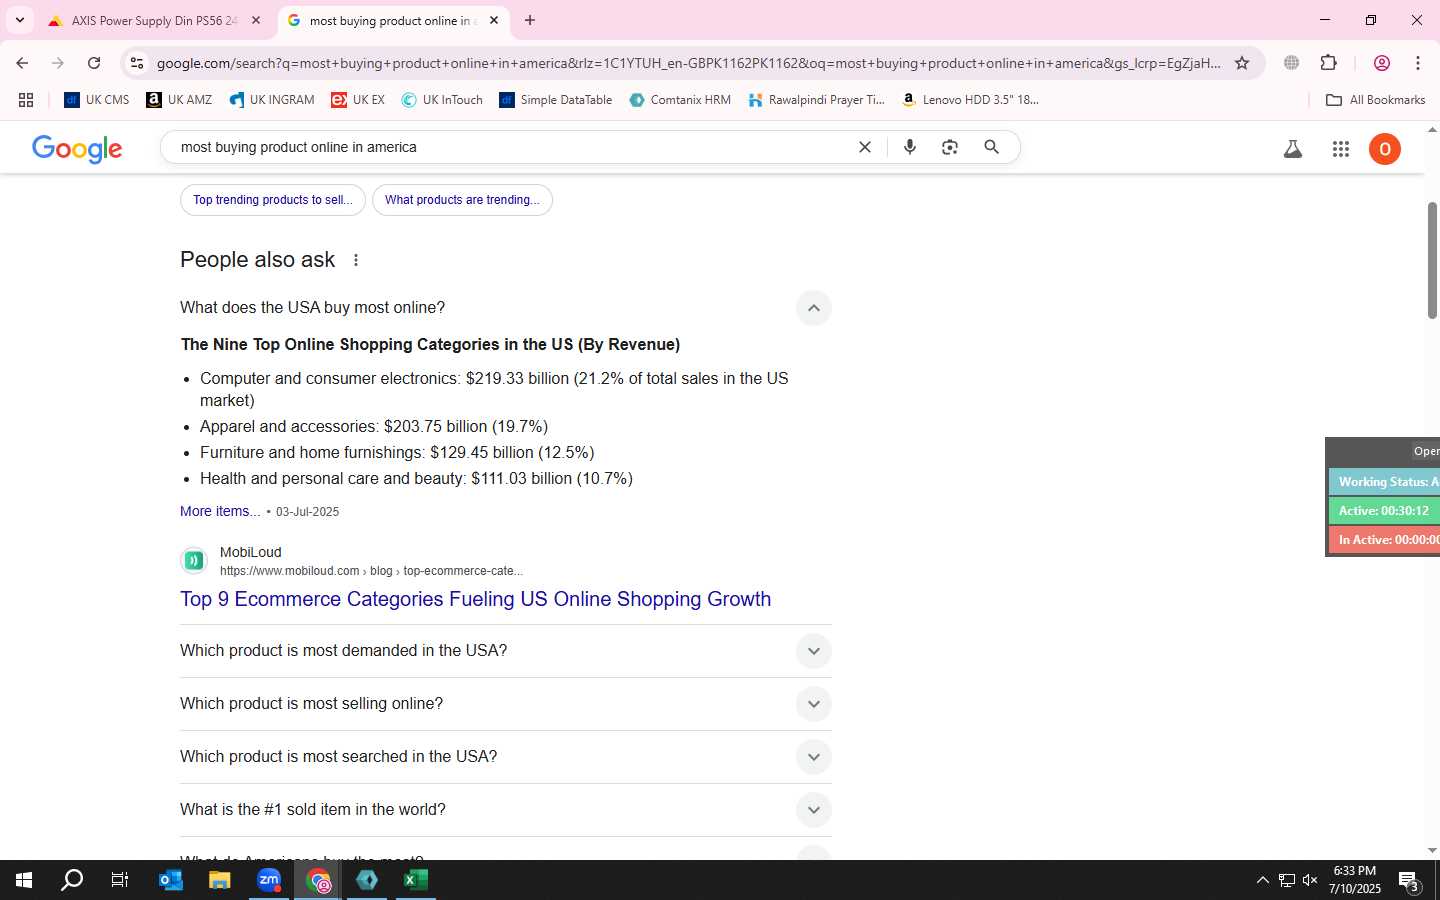Image resolution: width=1440 pixels, height=900 pixels.
Task: Open the orange Google account avatar
Action: coord(1385,149)
